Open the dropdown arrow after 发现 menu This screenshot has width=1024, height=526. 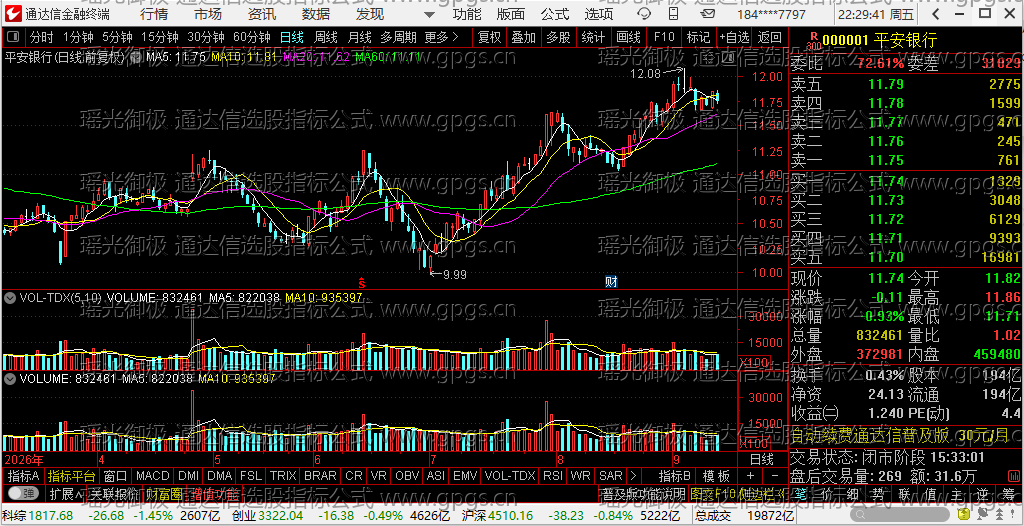(428, 14)
